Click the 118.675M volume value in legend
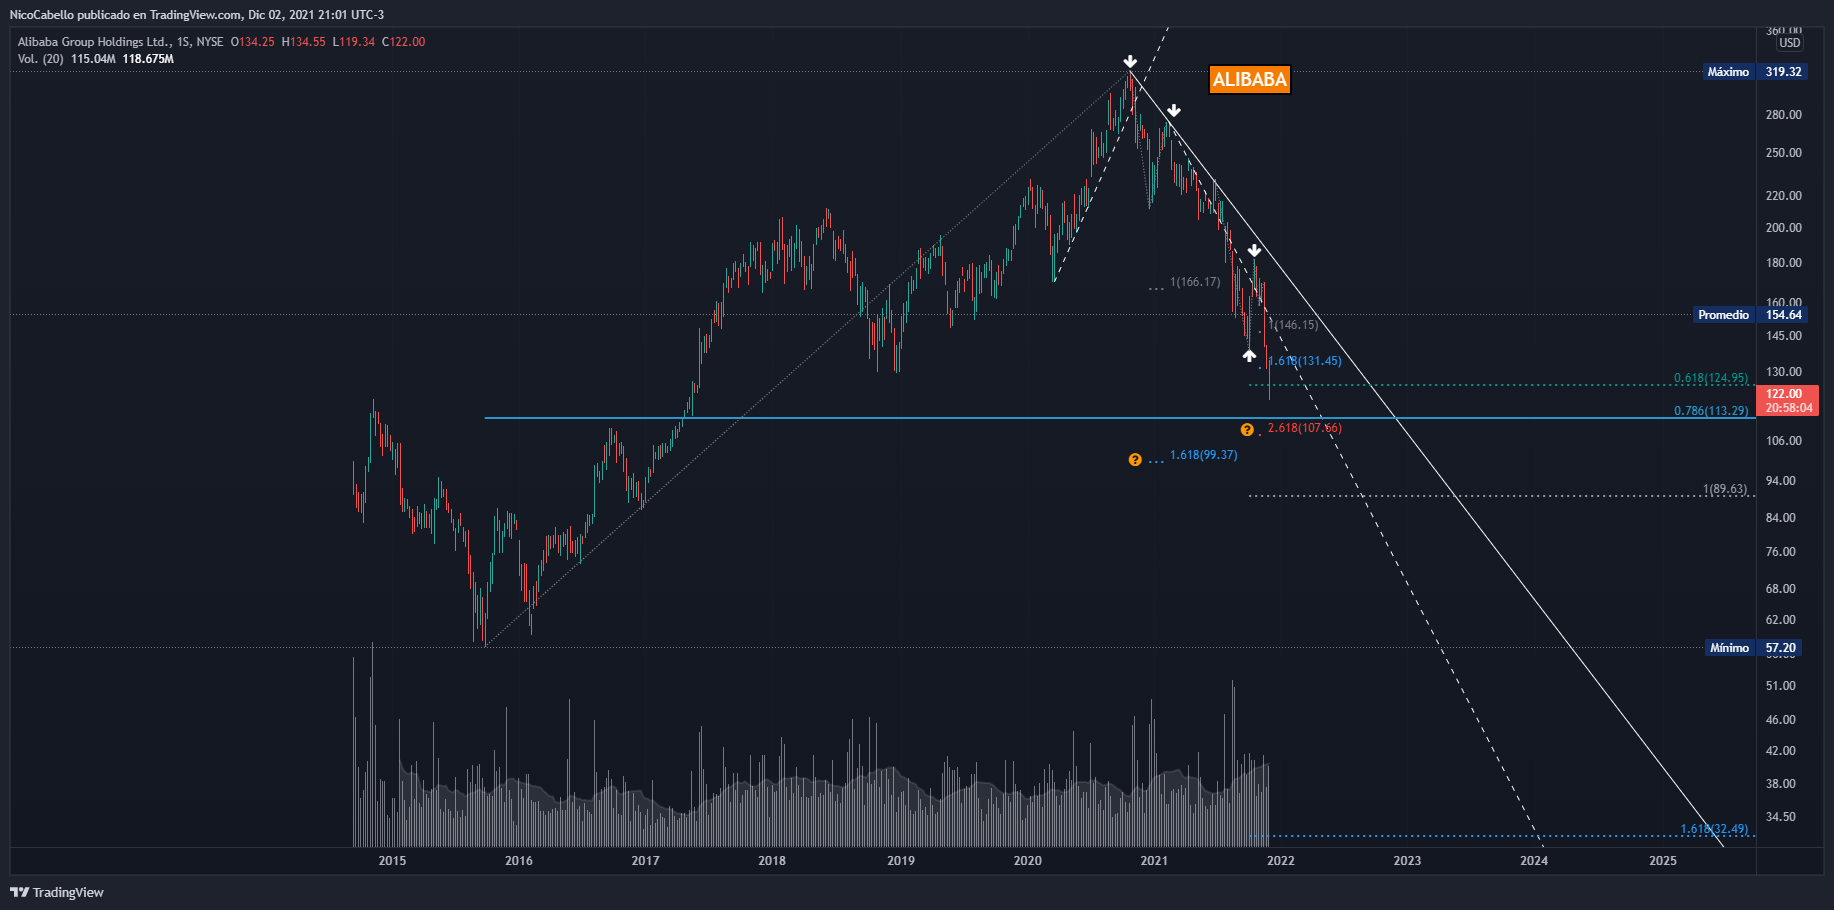 click(x=148, y=59)
